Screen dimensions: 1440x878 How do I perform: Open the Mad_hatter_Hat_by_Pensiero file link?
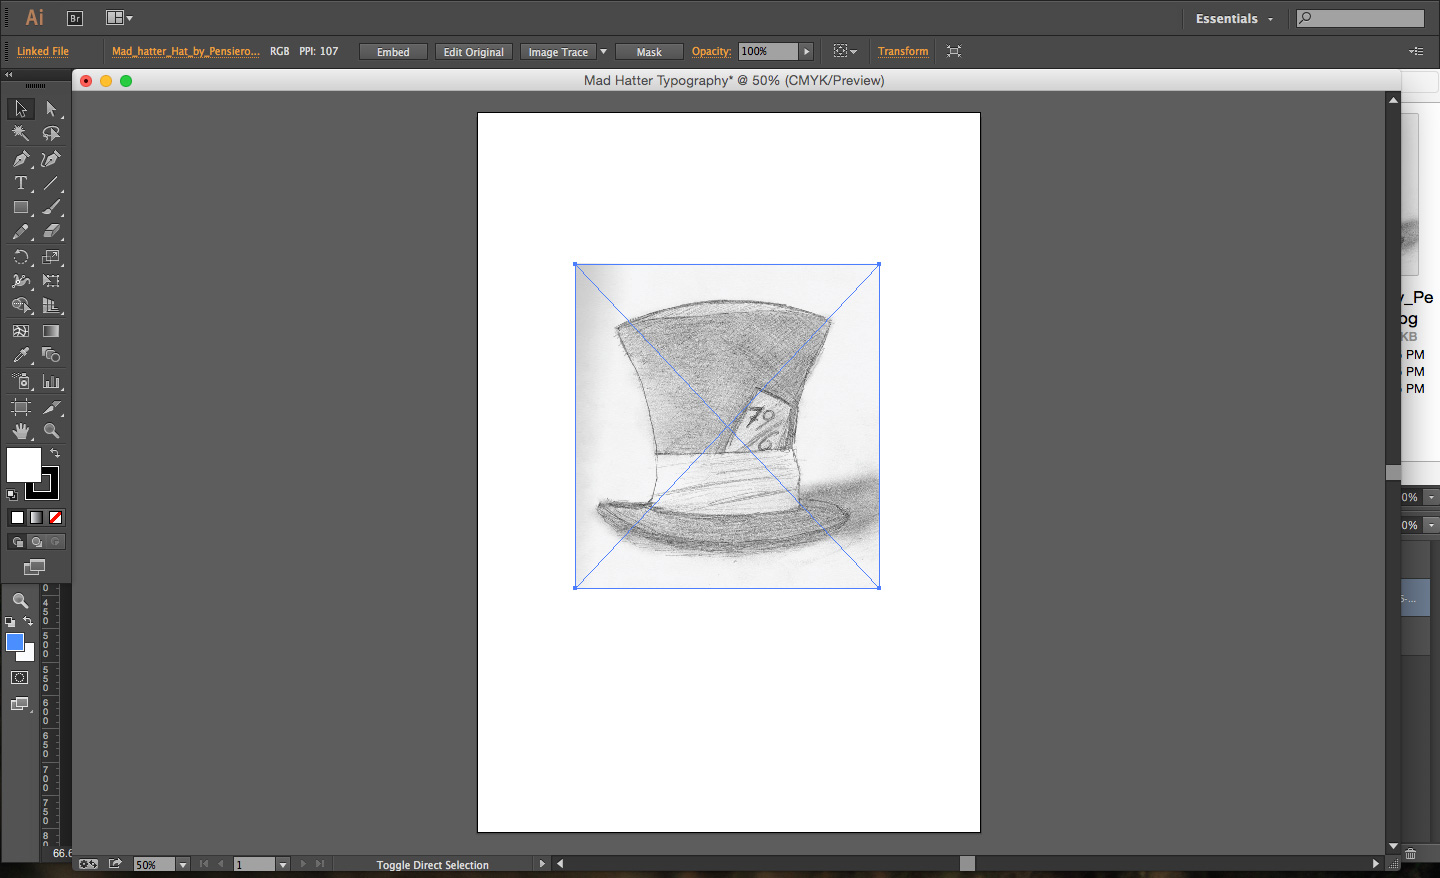click(x=186, y=51)
